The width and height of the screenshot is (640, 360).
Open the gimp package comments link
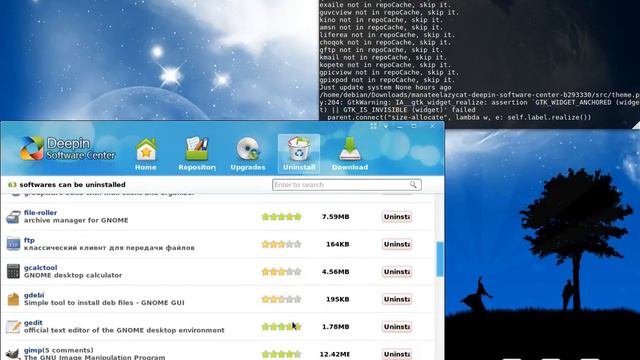click(58, 350)
